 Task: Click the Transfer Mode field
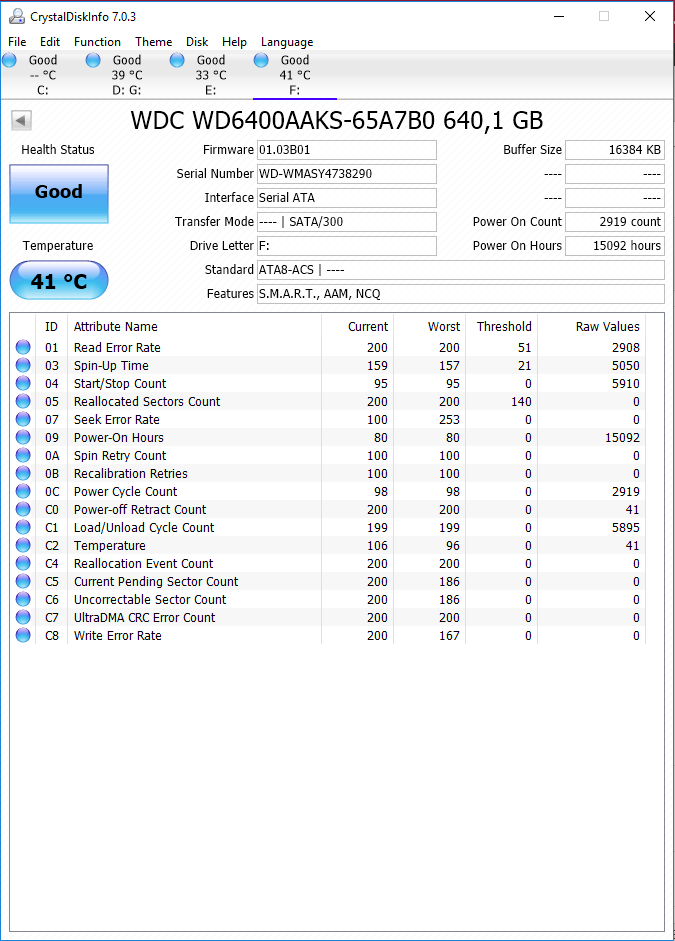tap(347, 222)
